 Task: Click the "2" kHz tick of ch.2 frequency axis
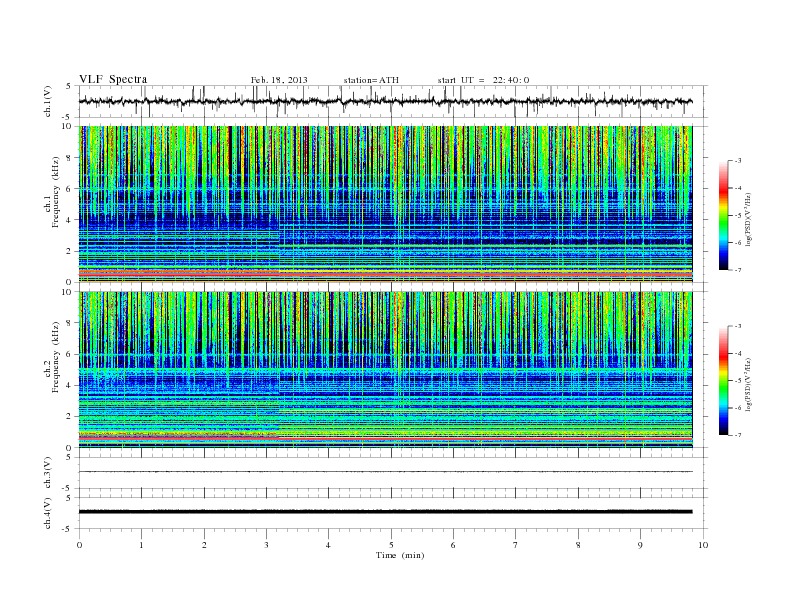pos(69,417)
